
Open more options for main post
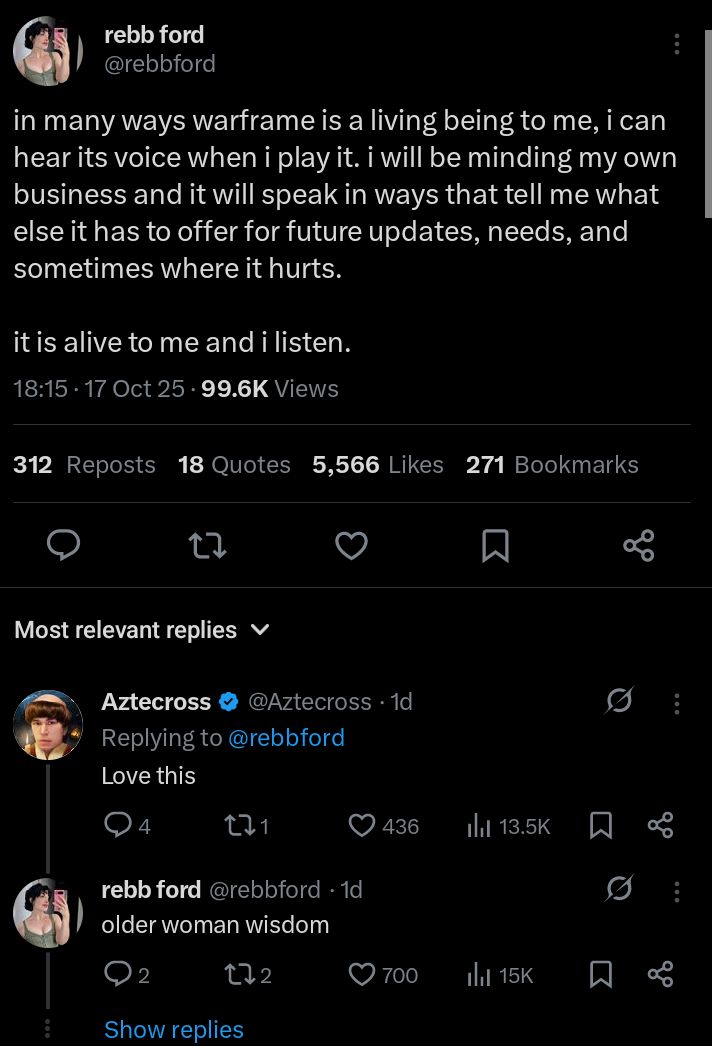point(677,44)
